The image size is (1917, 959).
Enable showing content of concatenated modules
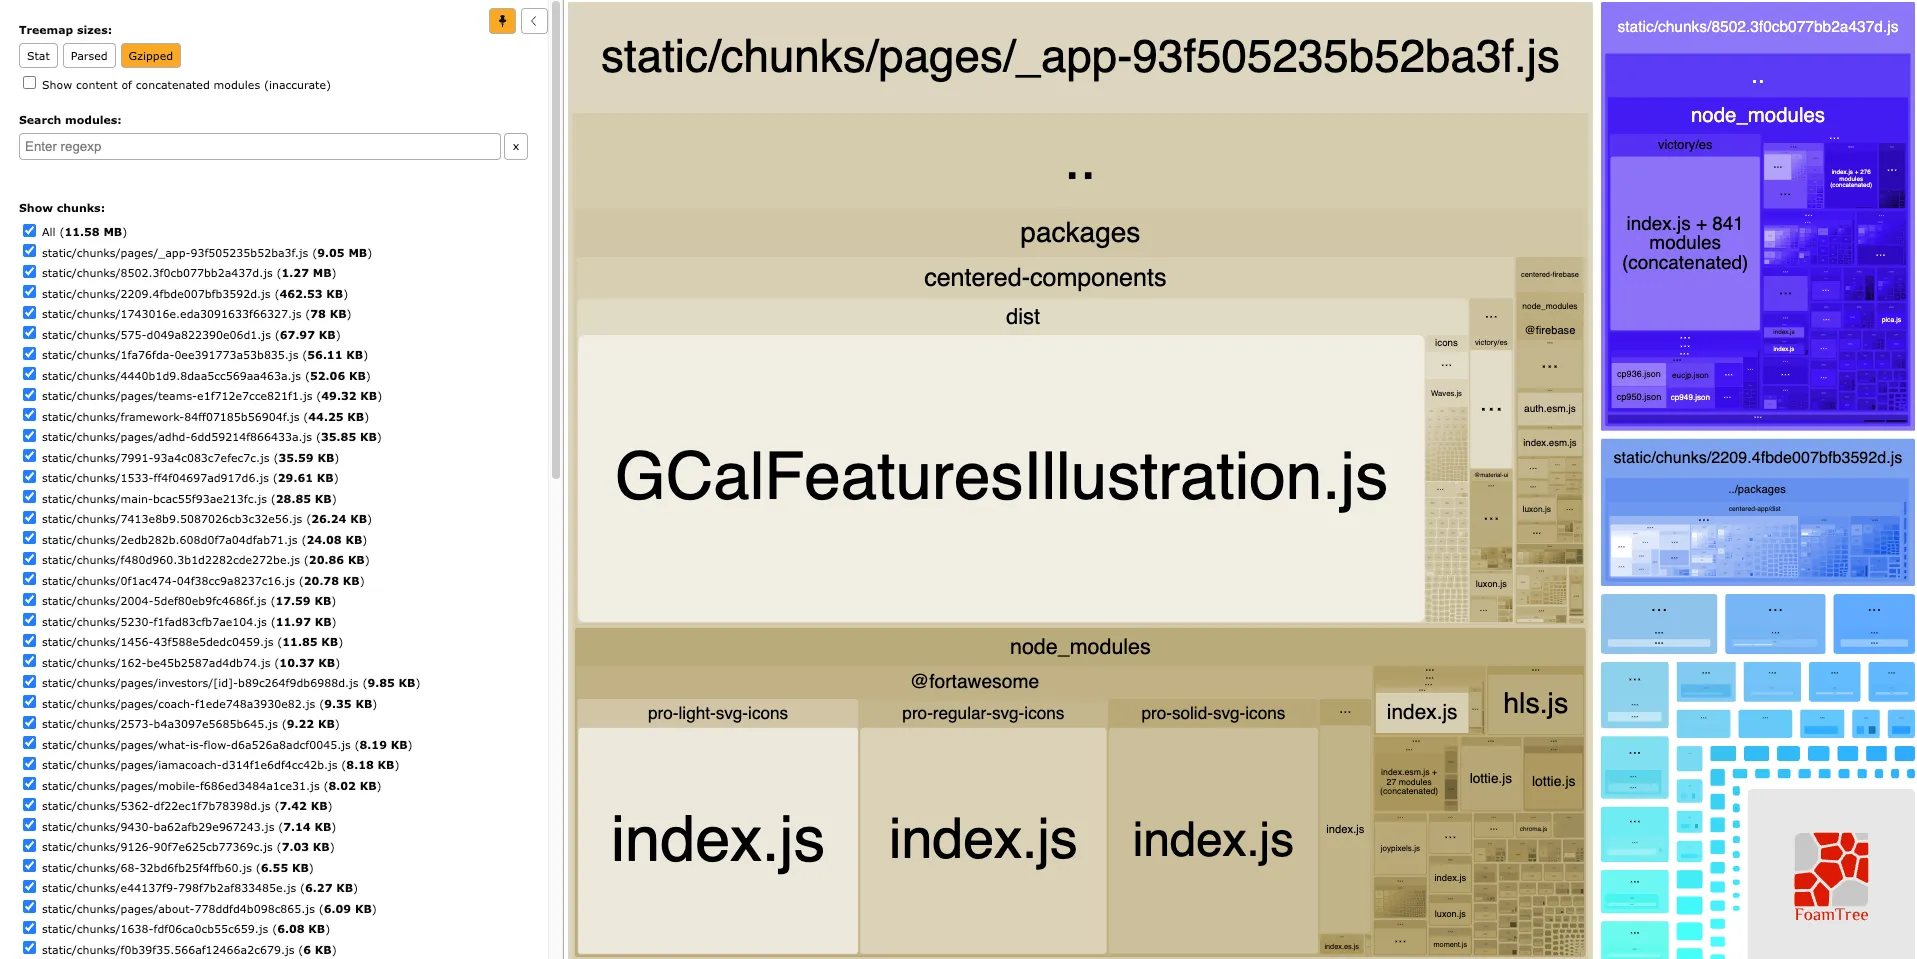pos(29,82)
